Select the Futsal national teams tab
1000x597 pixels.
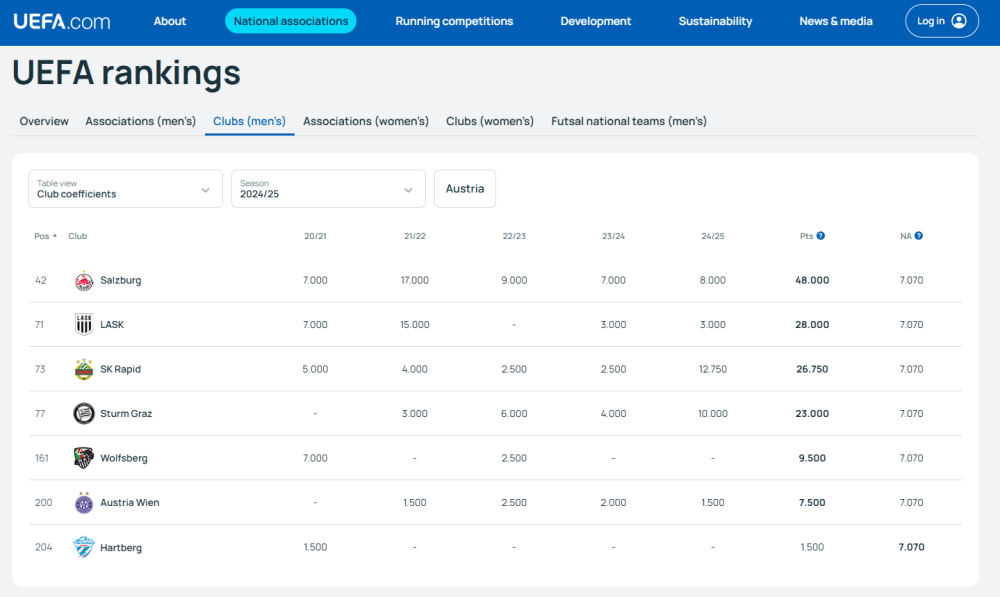point(629,121)
